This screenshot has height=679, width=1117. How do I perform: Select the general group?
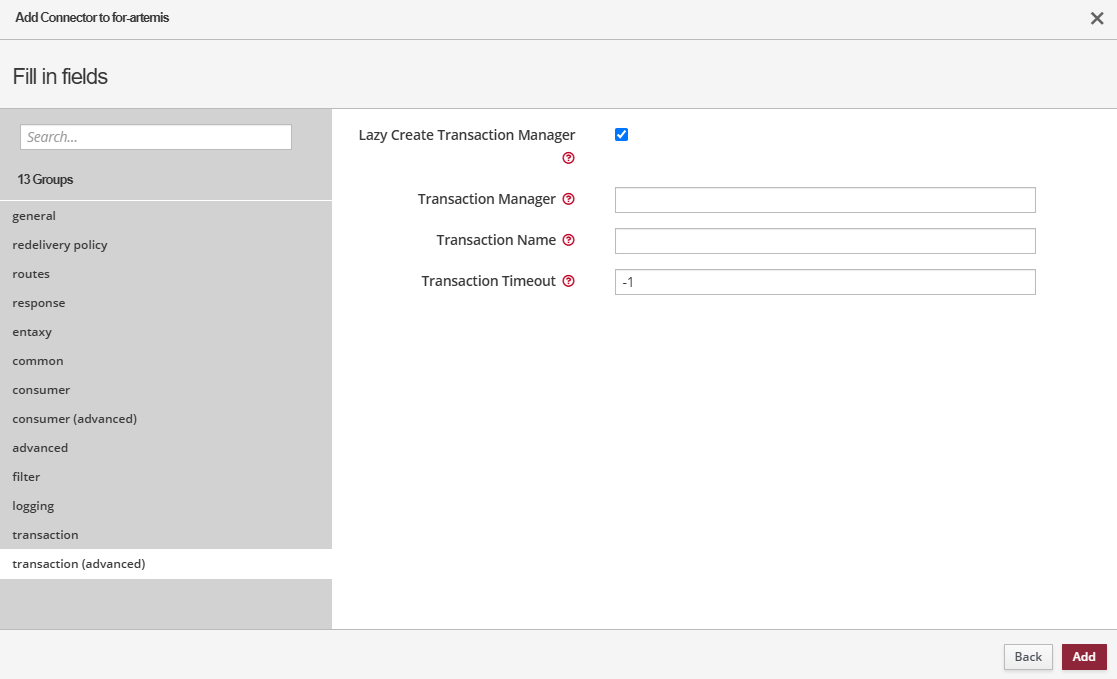pyautogui.click(x=33, y=215)
